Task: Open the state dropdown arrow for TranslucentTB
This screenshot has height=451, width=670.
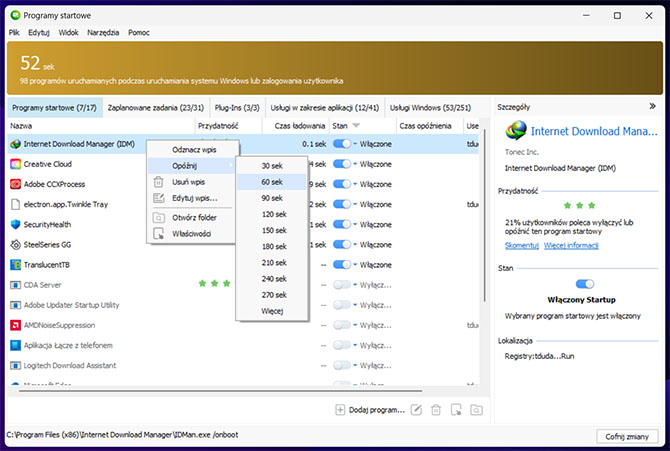Action: point(355,265)
